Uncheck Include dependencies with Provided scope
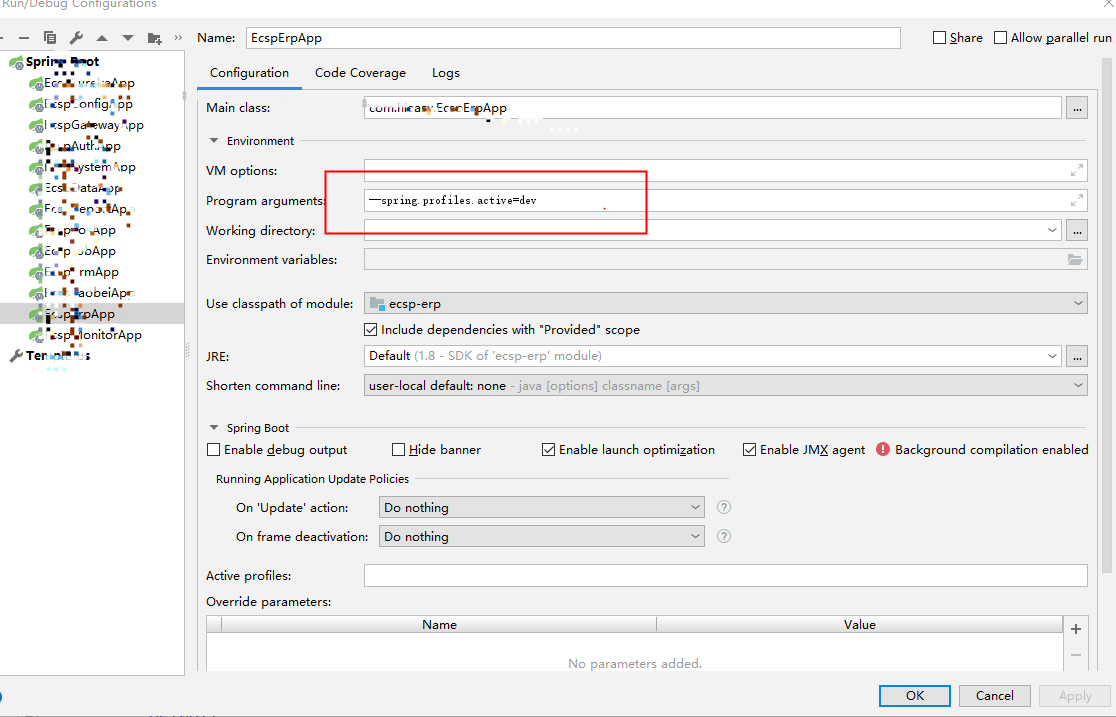Viewport: 1116px width, 717px height. pyautogui.click(x=370, y=329)
